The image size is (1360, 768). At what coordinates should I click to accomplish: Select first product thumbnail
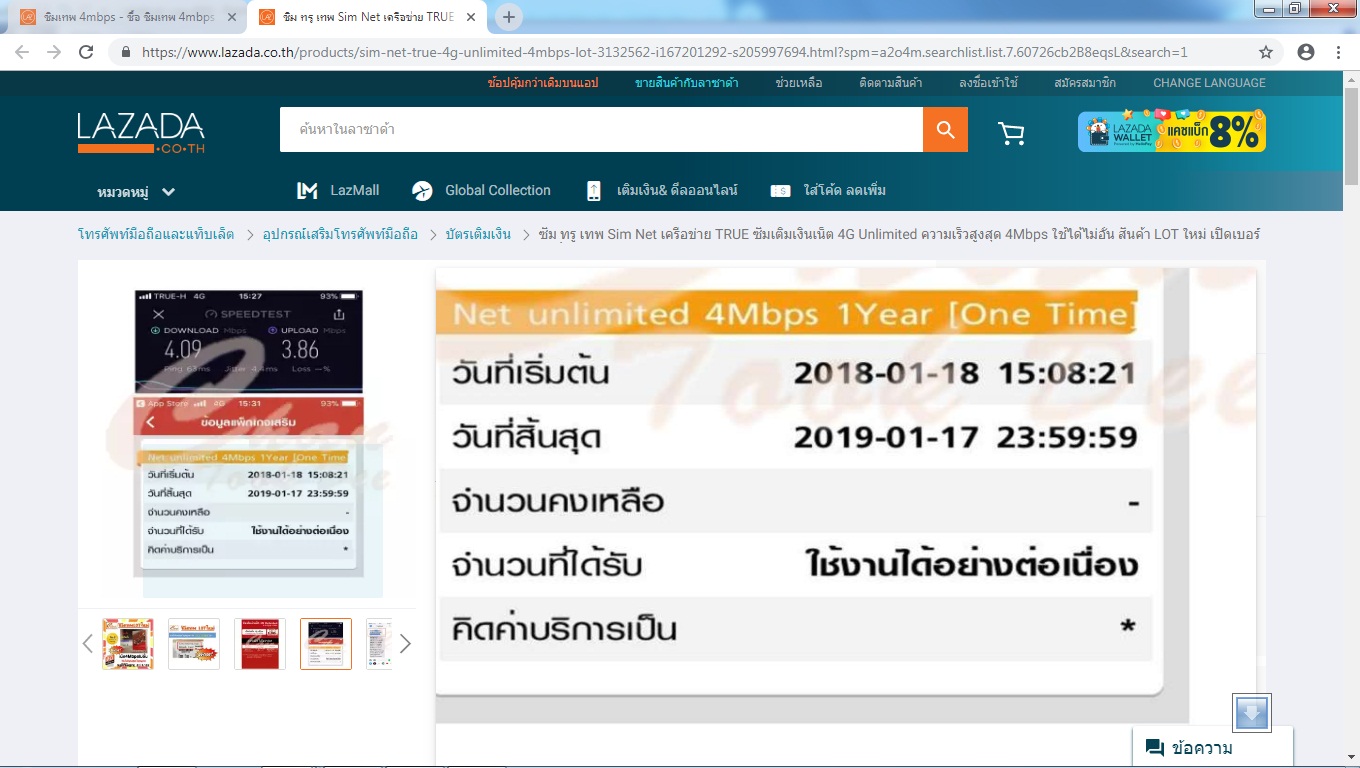tap(128, 643)
